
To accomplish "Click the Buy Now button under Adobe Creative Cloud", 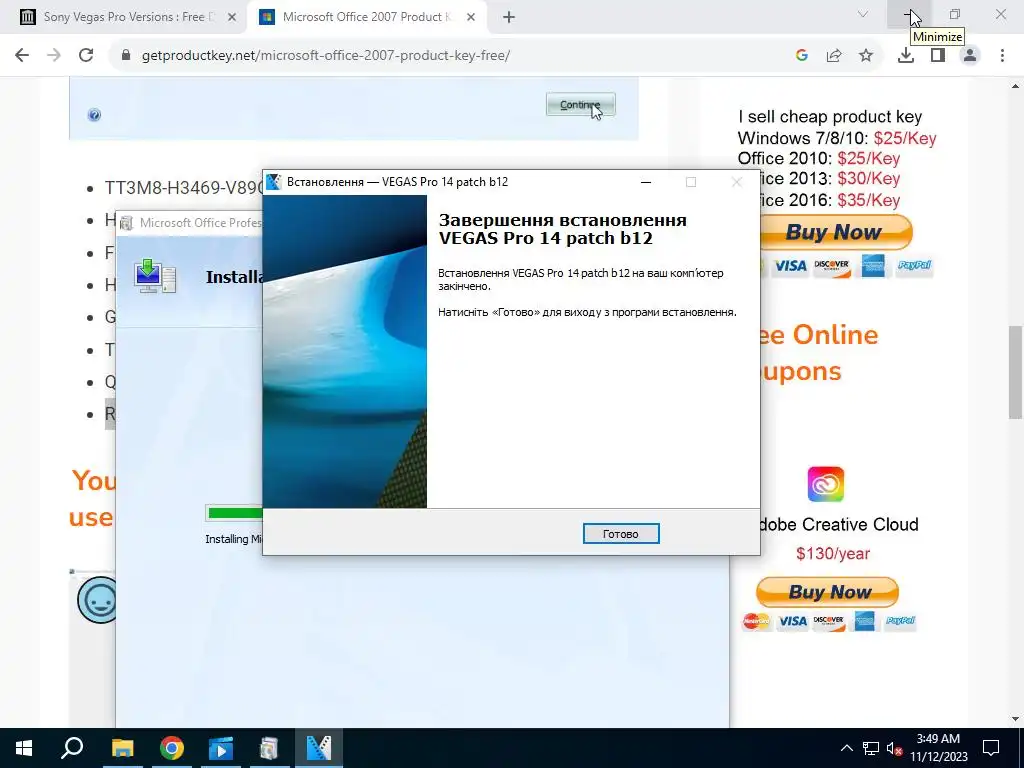I will [x=827, y=592].
